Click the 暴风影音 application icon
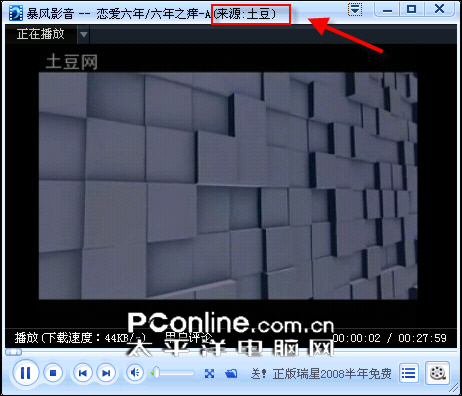 (16, 13)
